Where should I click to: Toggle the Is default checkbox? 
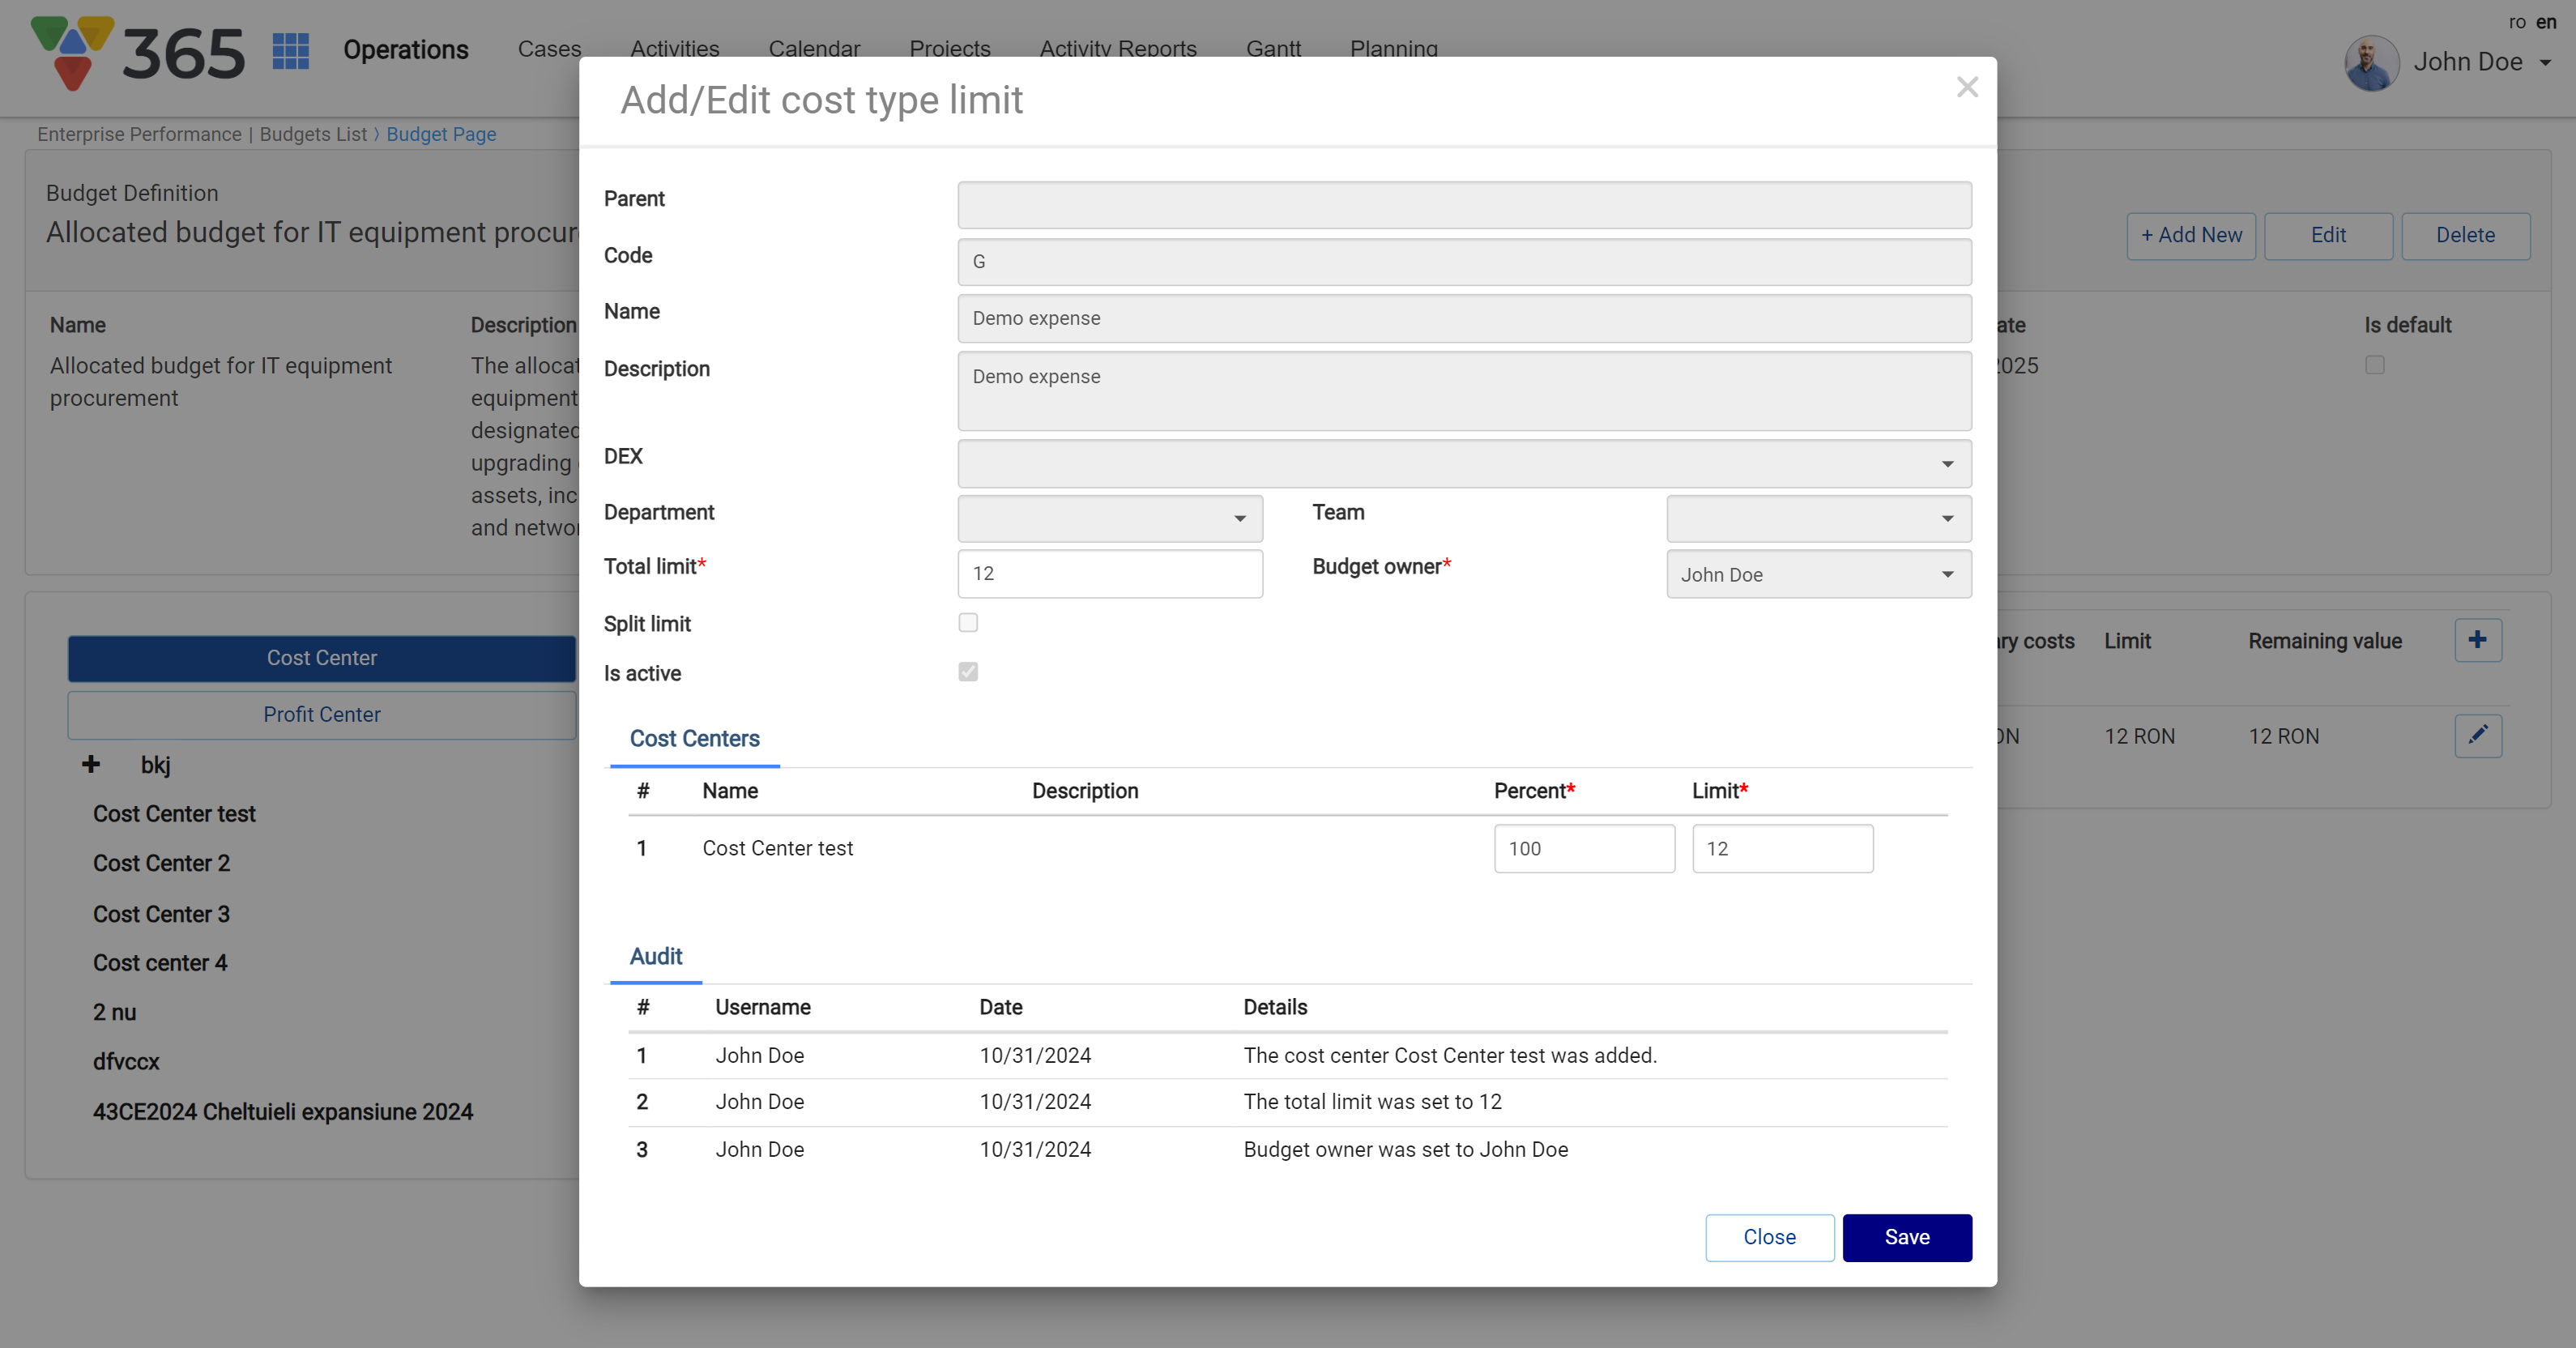pyautogui.click(x=2374, y=365)
